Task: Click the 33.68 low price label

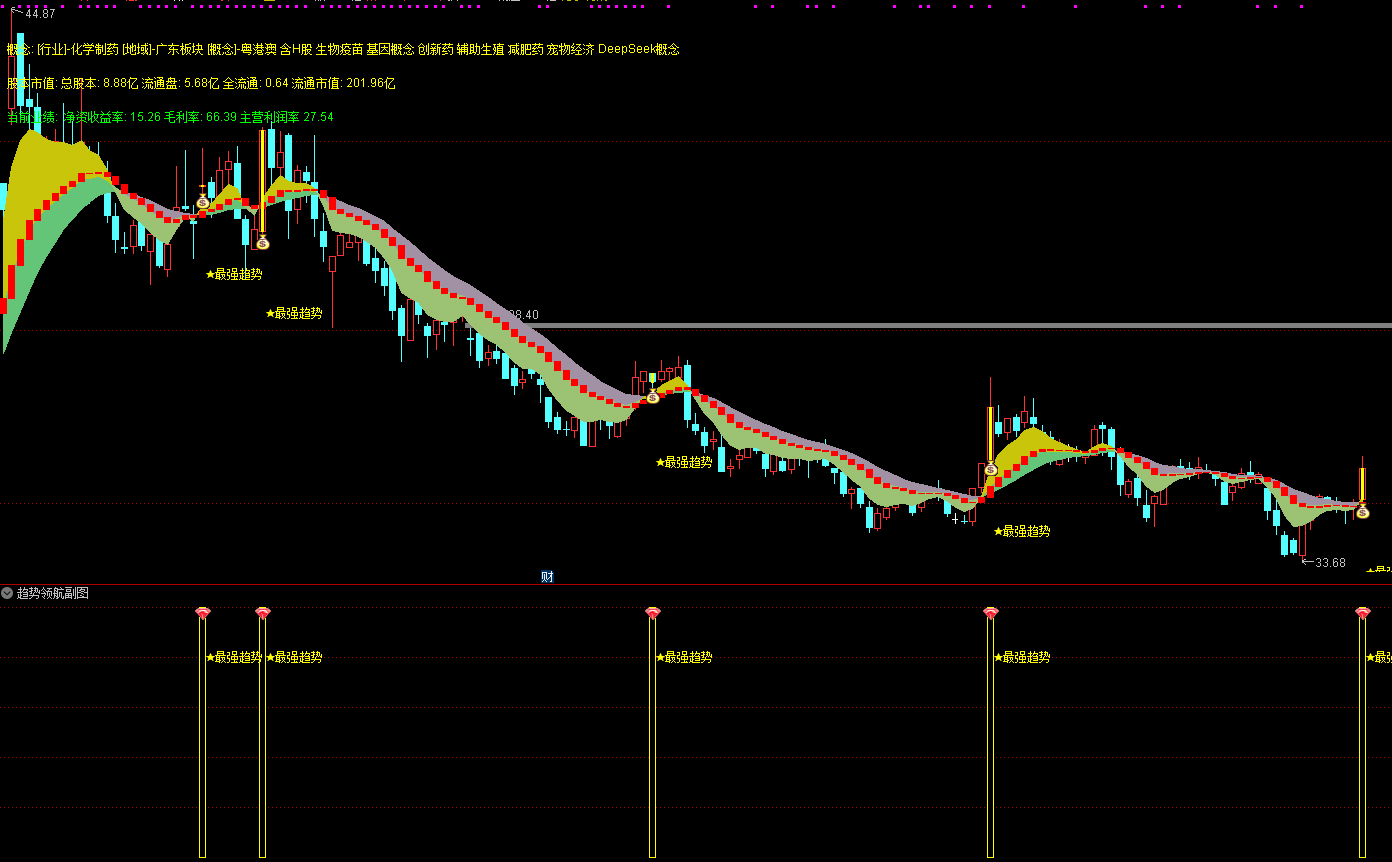Action: [1330, 563]
